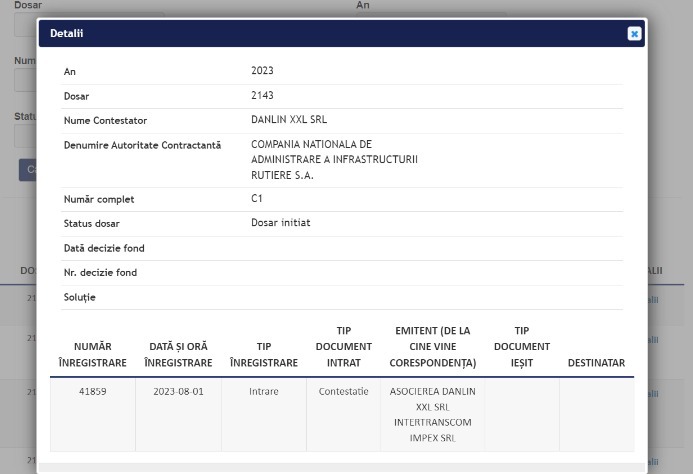Select the complet number C1

pyautogui.click(x=257, y=199)
